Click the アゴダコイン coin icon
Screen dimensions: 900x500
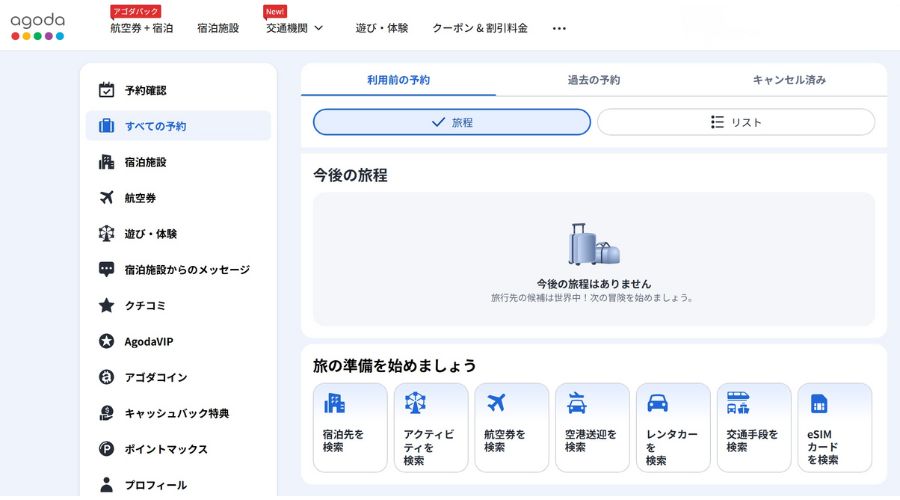coord(106,377)
